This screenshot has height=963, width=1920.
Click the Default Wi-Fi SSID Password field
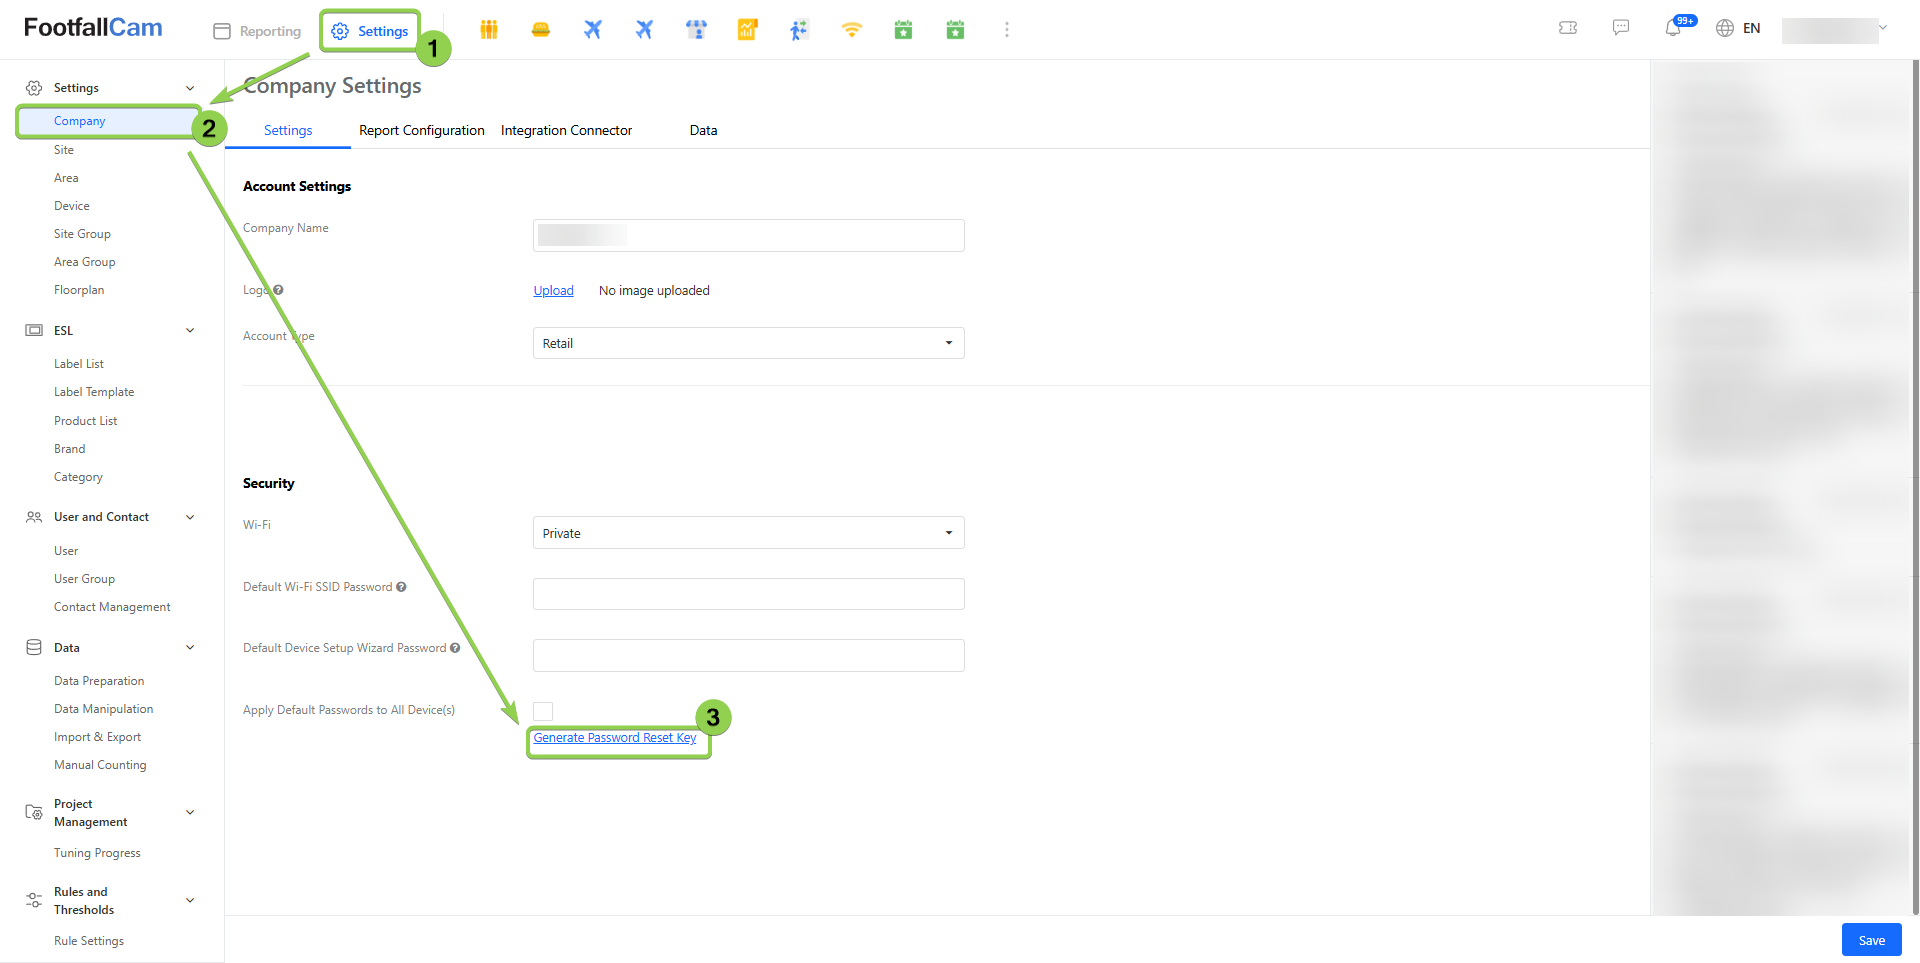748,594
